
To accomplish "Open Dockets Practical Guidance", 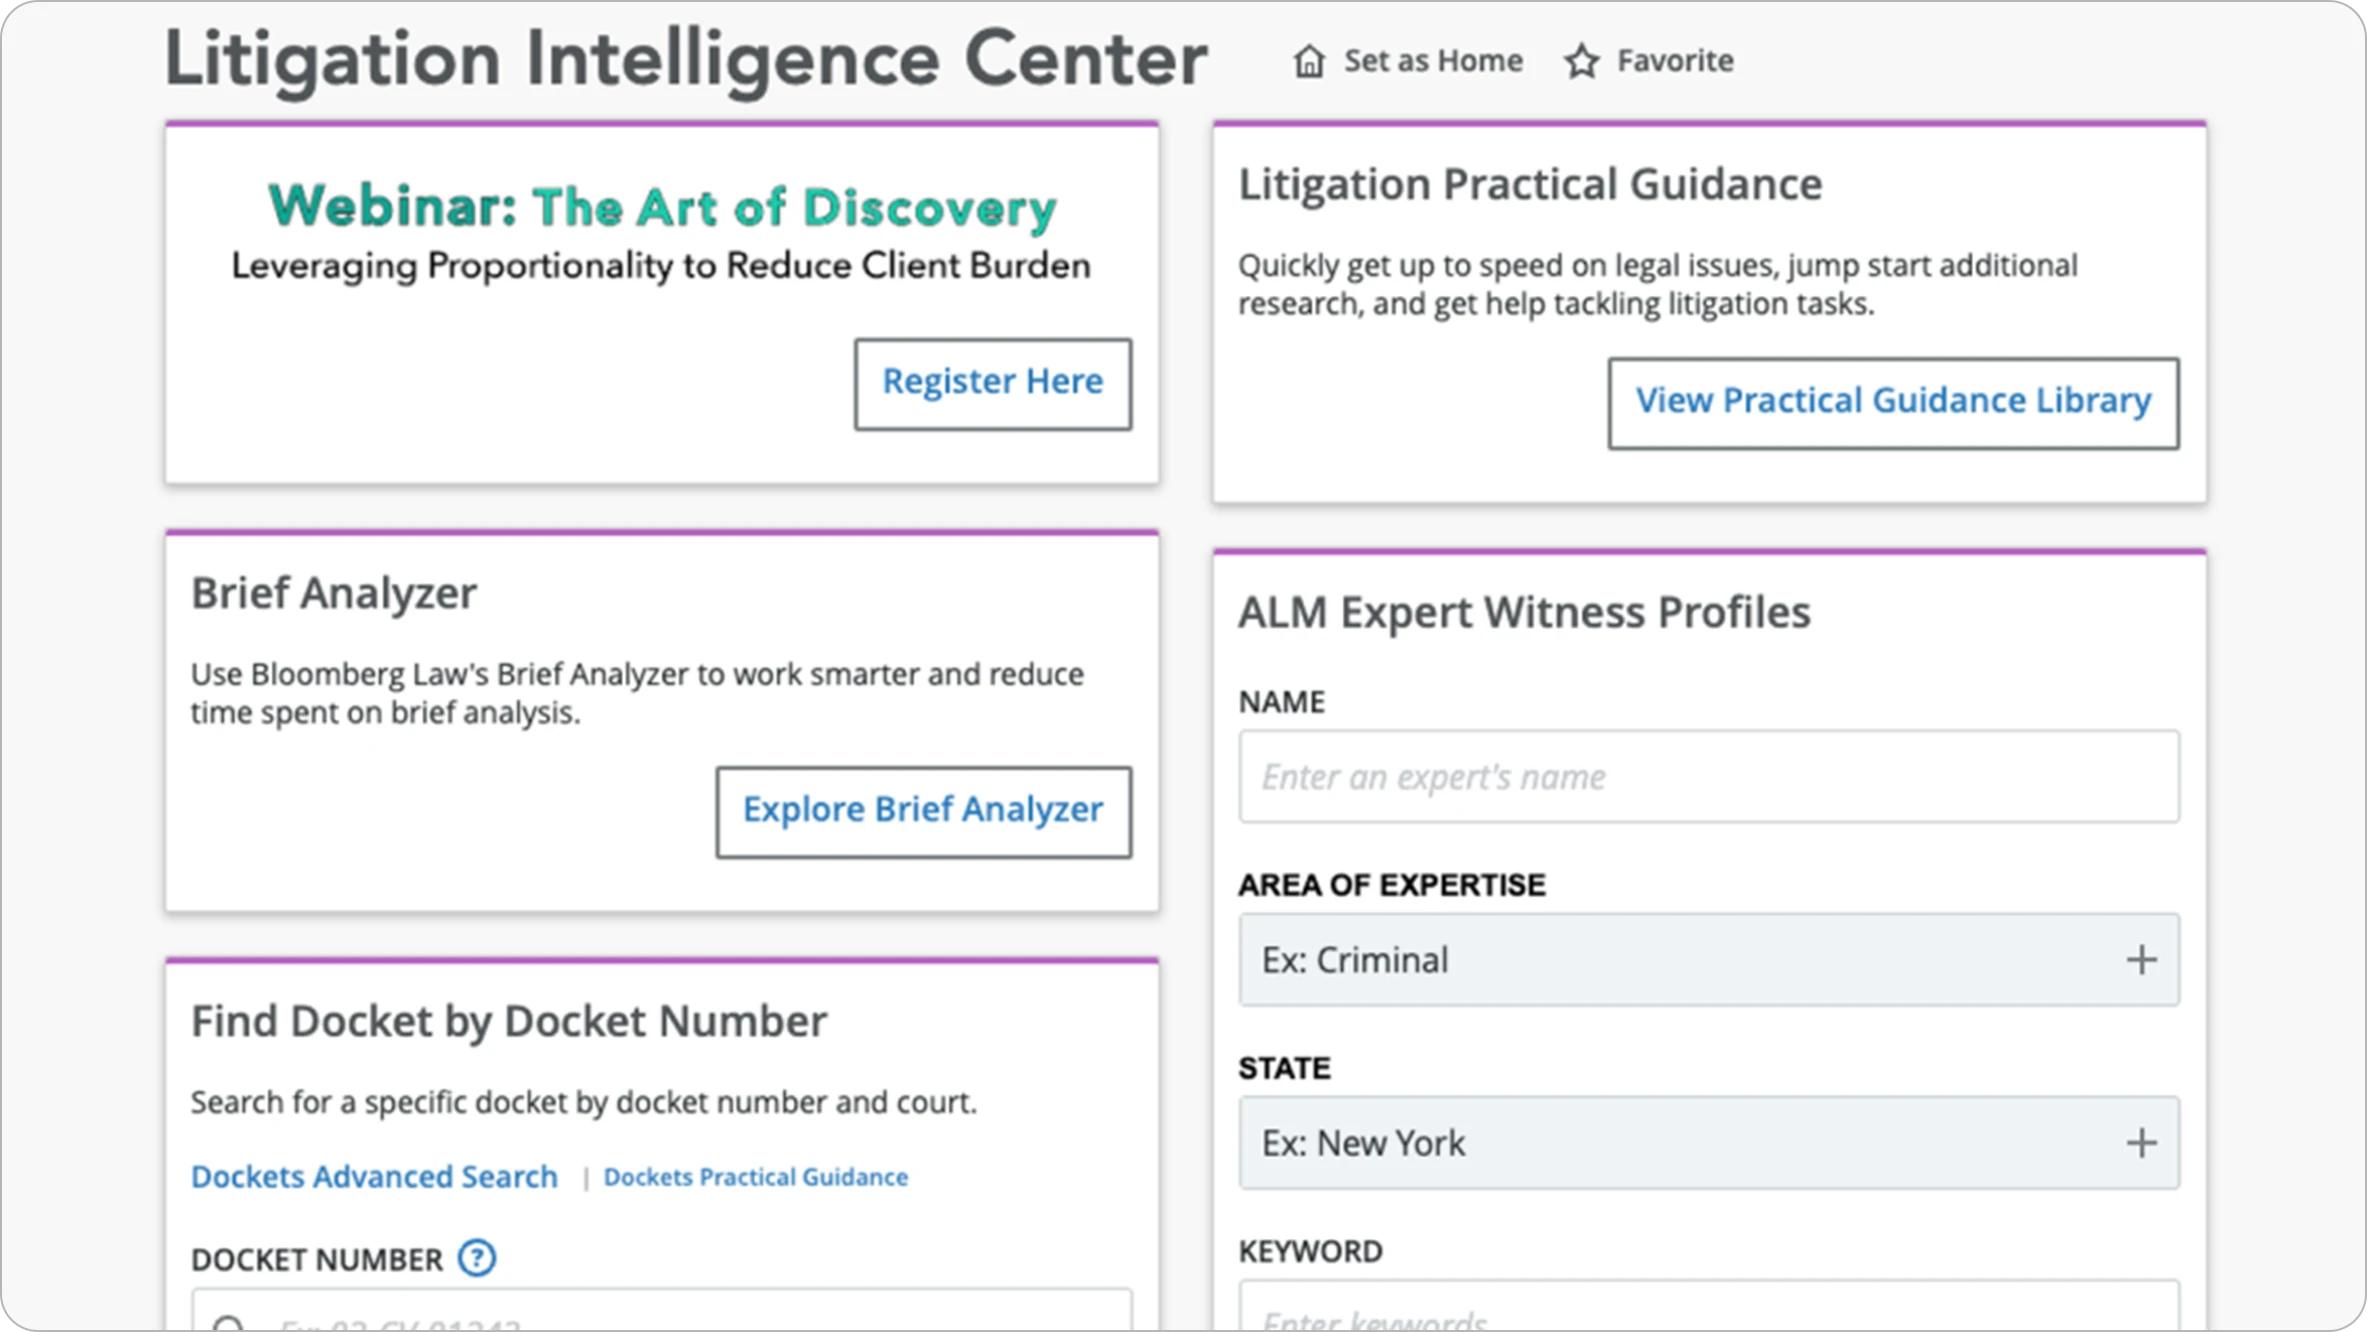I will 755,1176.
